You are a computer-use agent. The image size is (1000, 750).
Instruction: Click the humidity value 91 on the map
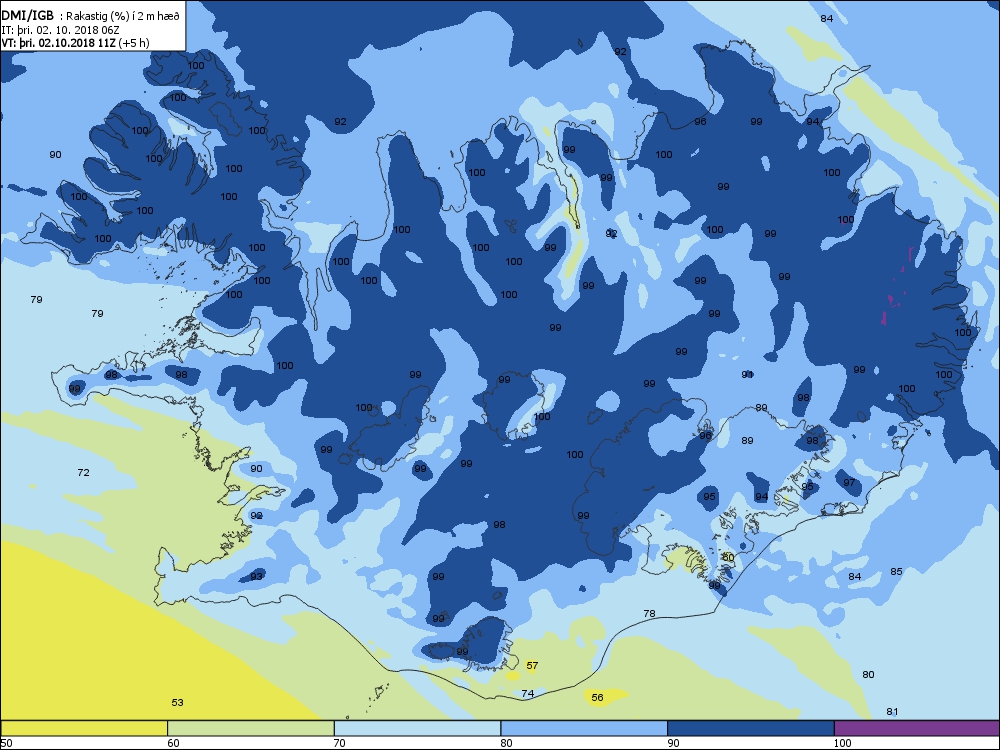(747, 374)
